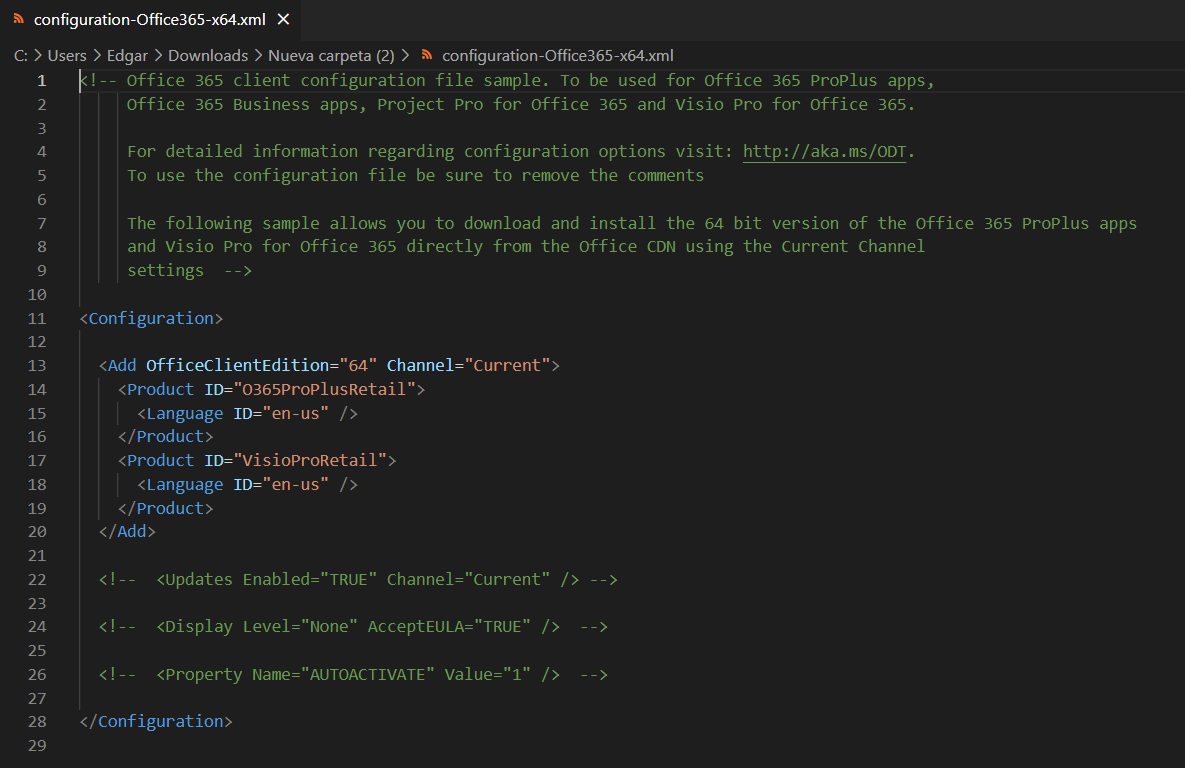The width and height of the screenshot is (1185, 768).
Task: Close the configuration-Office365-x64.xml tab
Action: pyautogui.click(x=284, y=20)
